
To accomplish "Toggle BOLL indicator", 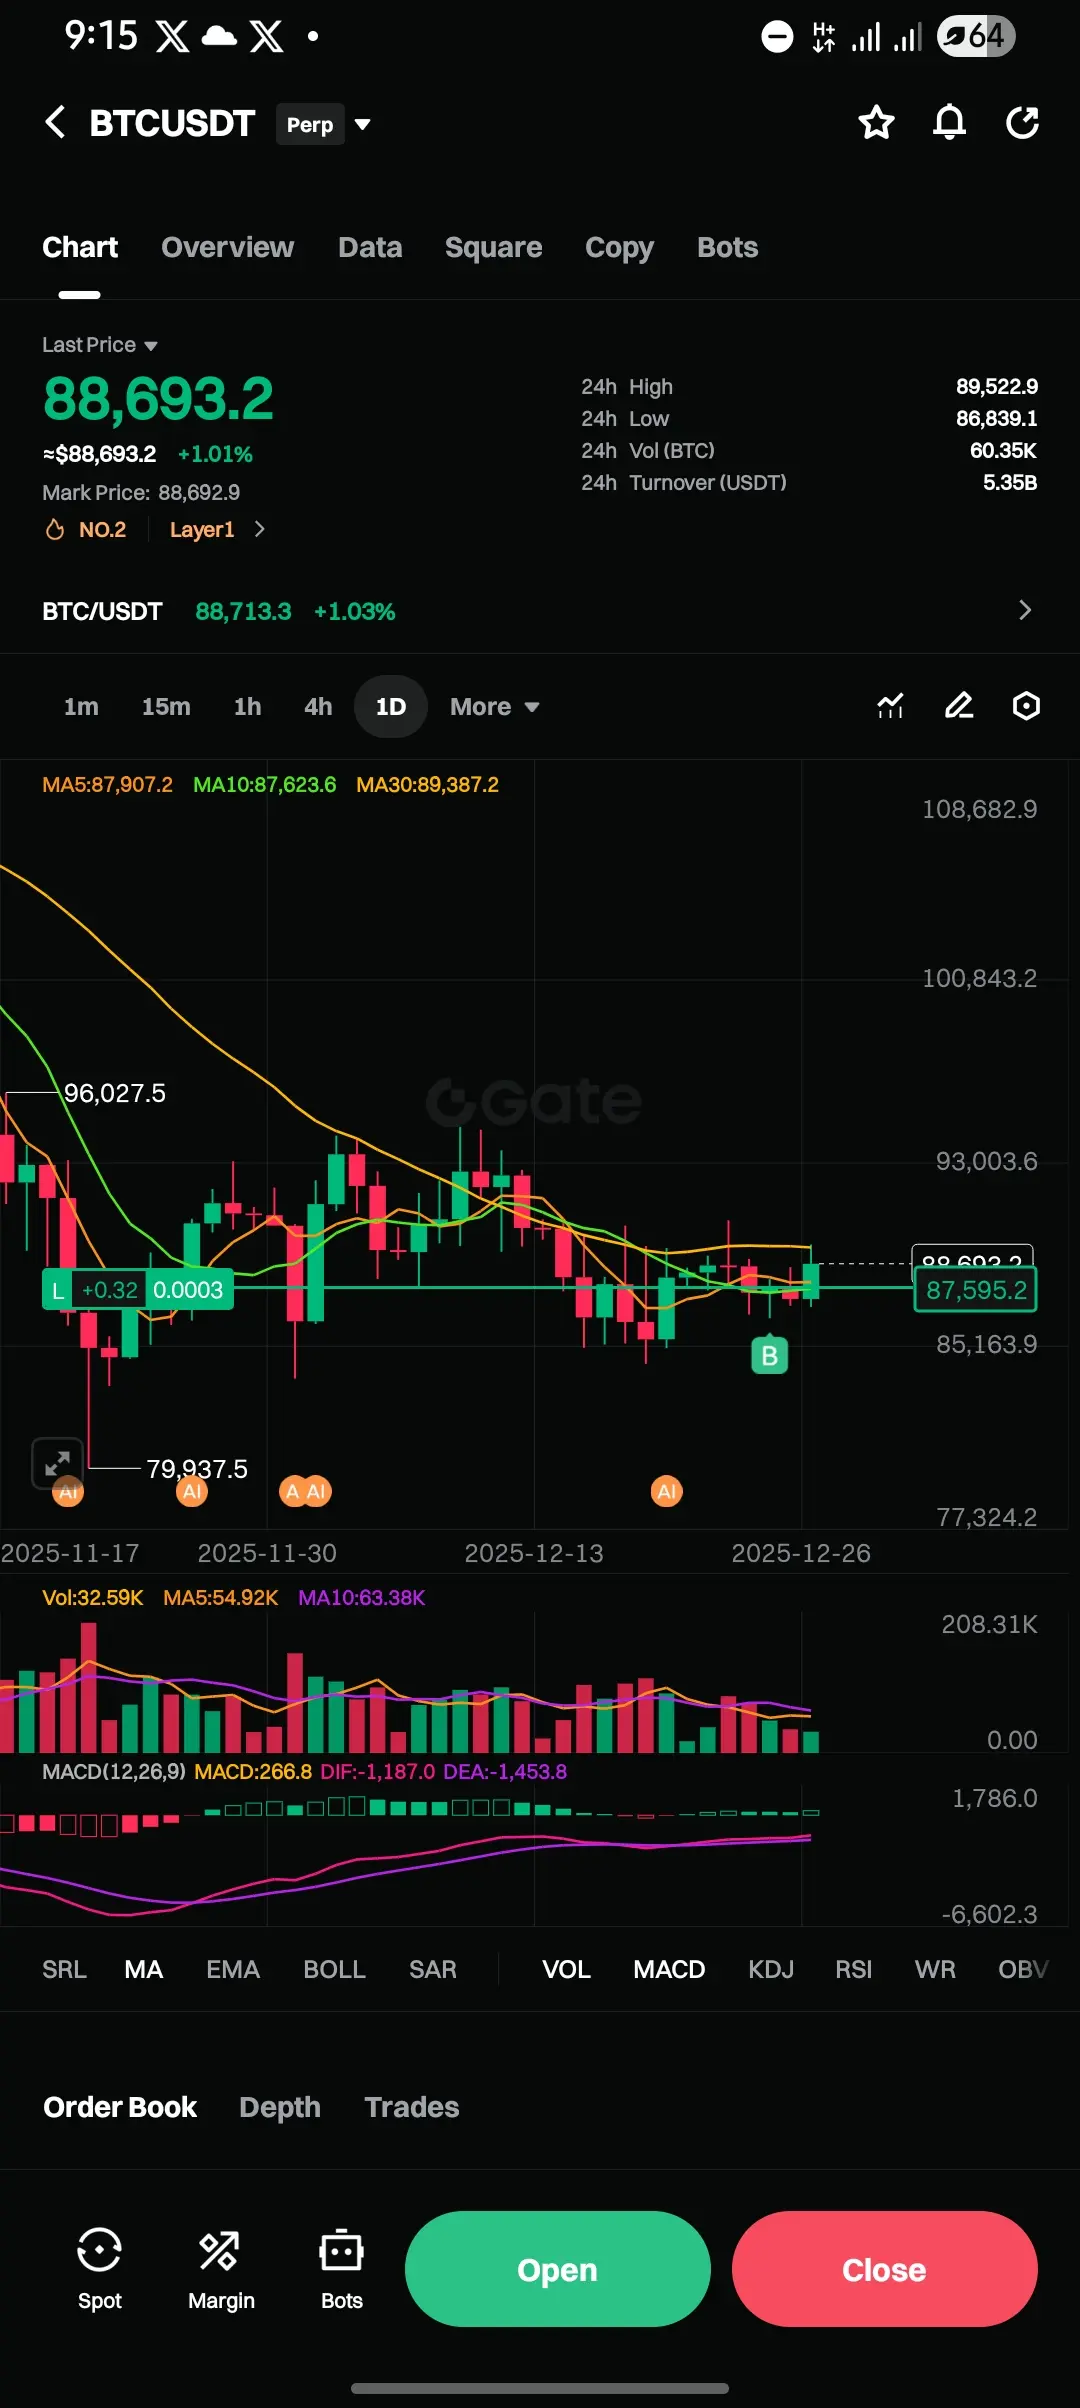I will pyautogui.click(x=334, y=1969).
